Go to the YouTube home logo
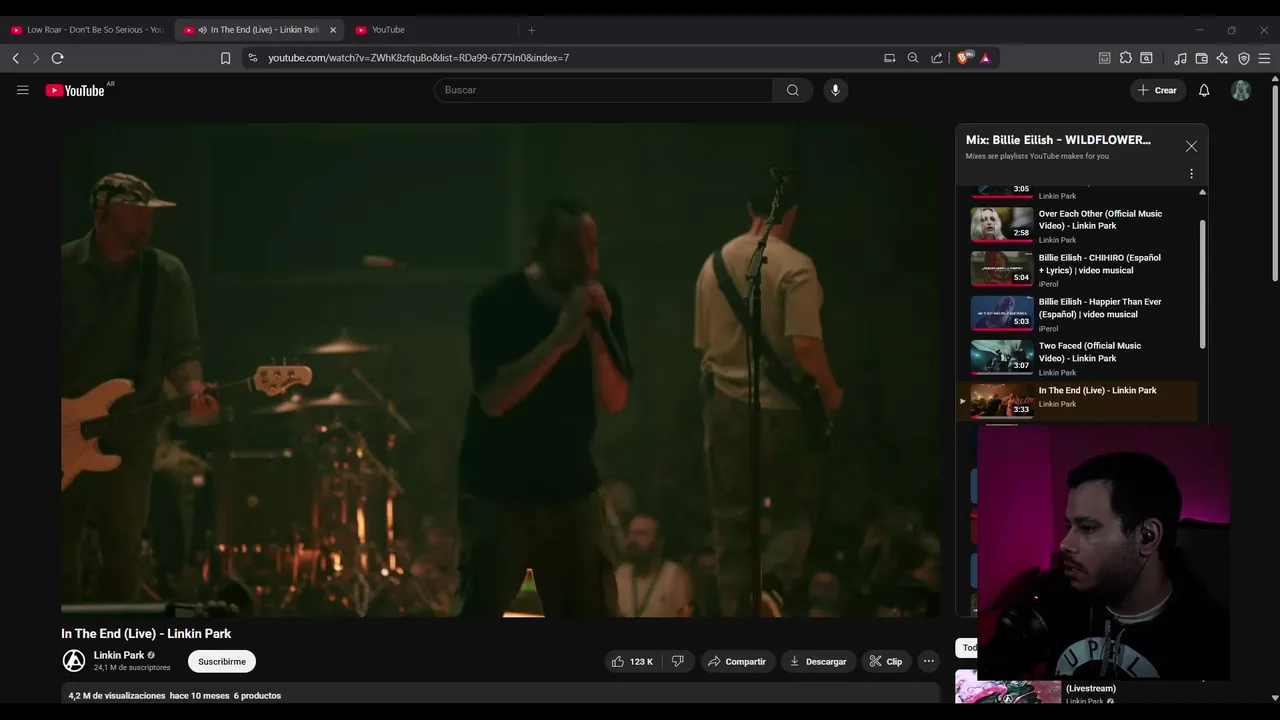The height and width of the screenshot is (720, 1280). 75,90
